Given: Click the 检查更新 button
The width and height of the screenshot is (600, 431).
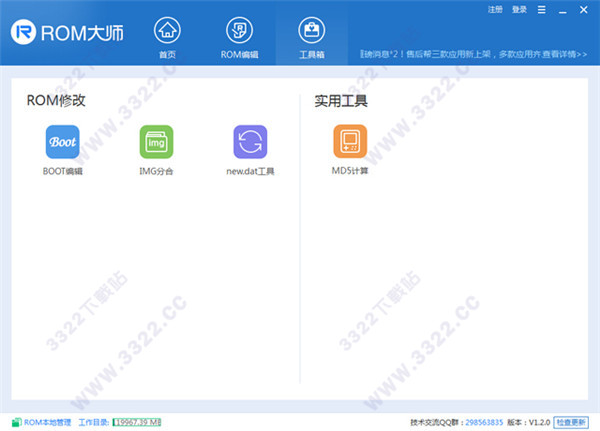Looking at the screenshot, I should tap(571, 422).
